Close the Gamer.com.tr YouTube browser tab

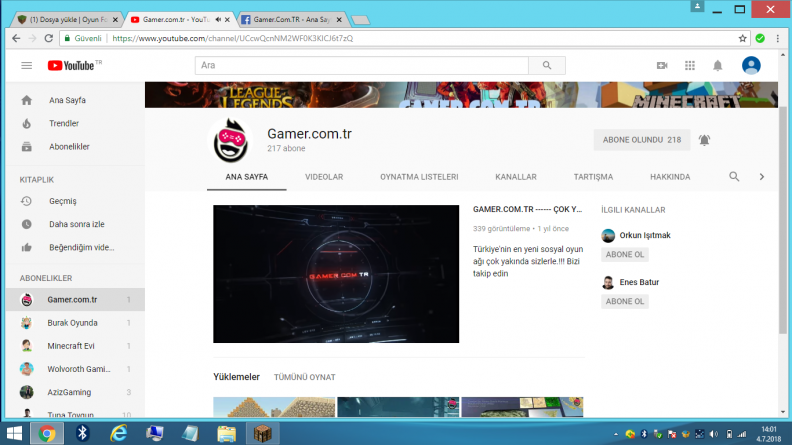coord(227,20)
